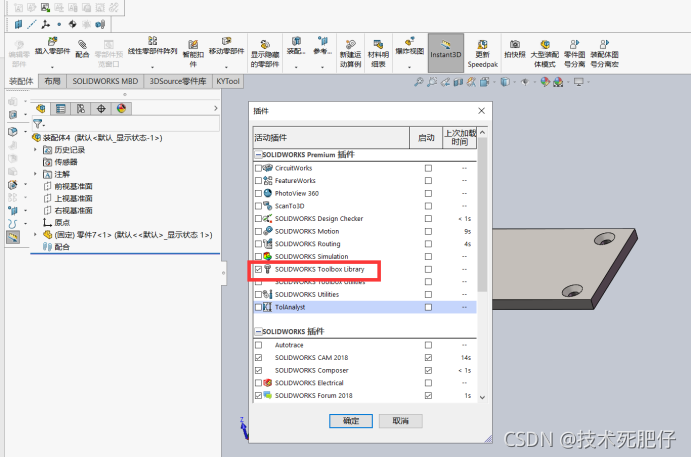Click the 启动 column header
This screenshot has width=692, height=458.
tap(426, 138)
